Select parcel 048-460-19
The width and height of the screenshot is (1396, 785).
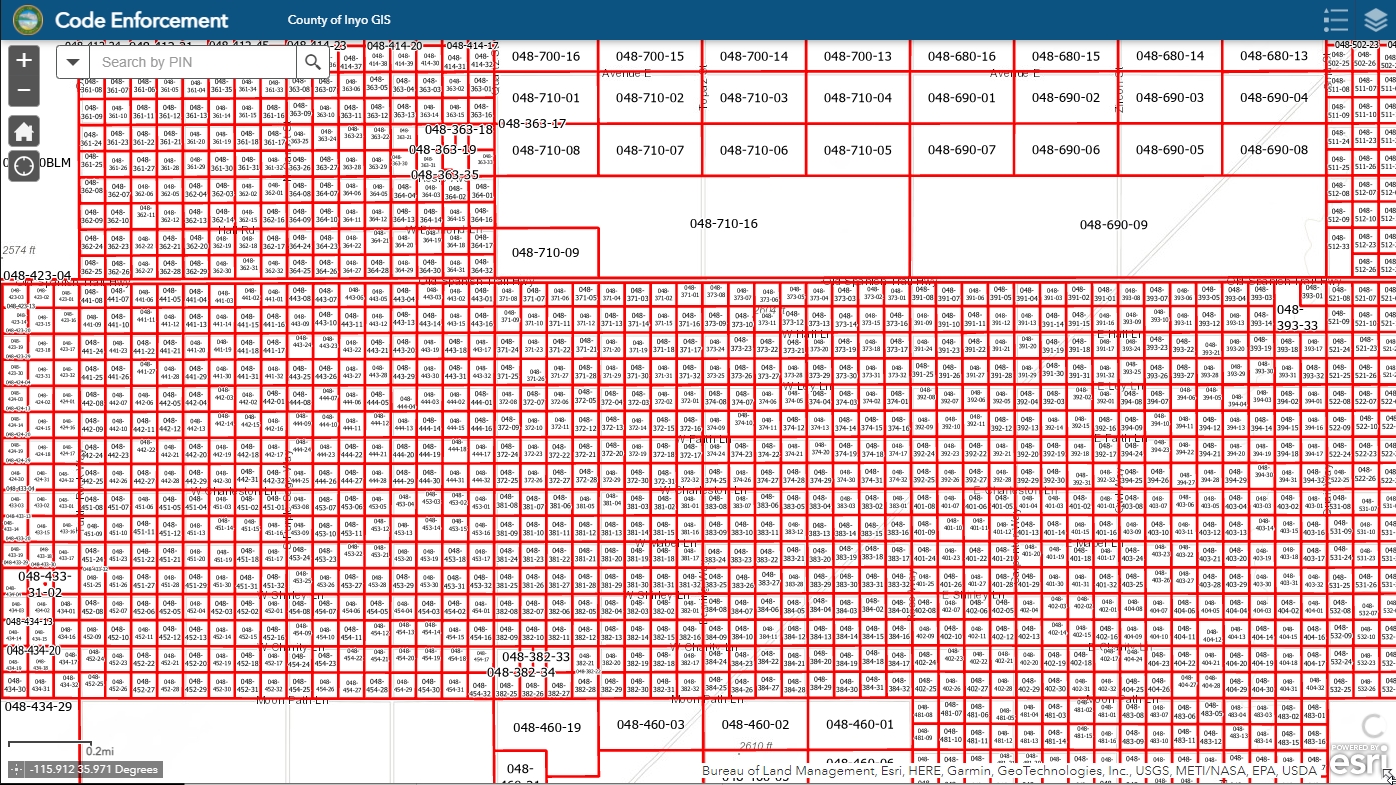pyautogui.click(x=545, y=728)
